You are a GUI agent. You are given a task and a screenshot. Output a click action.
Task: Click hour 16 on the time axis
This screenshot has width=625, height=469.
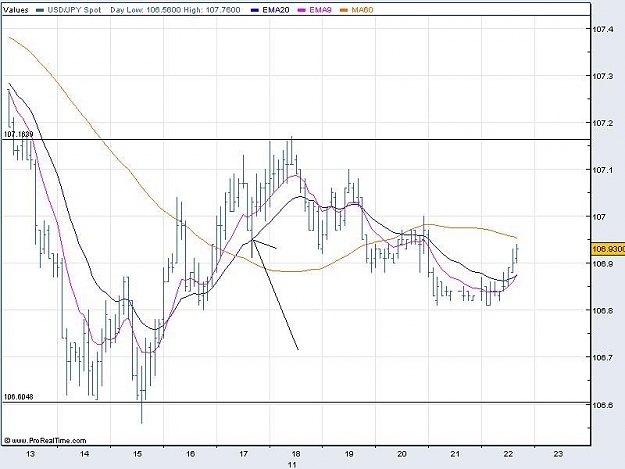pos(190,454)
